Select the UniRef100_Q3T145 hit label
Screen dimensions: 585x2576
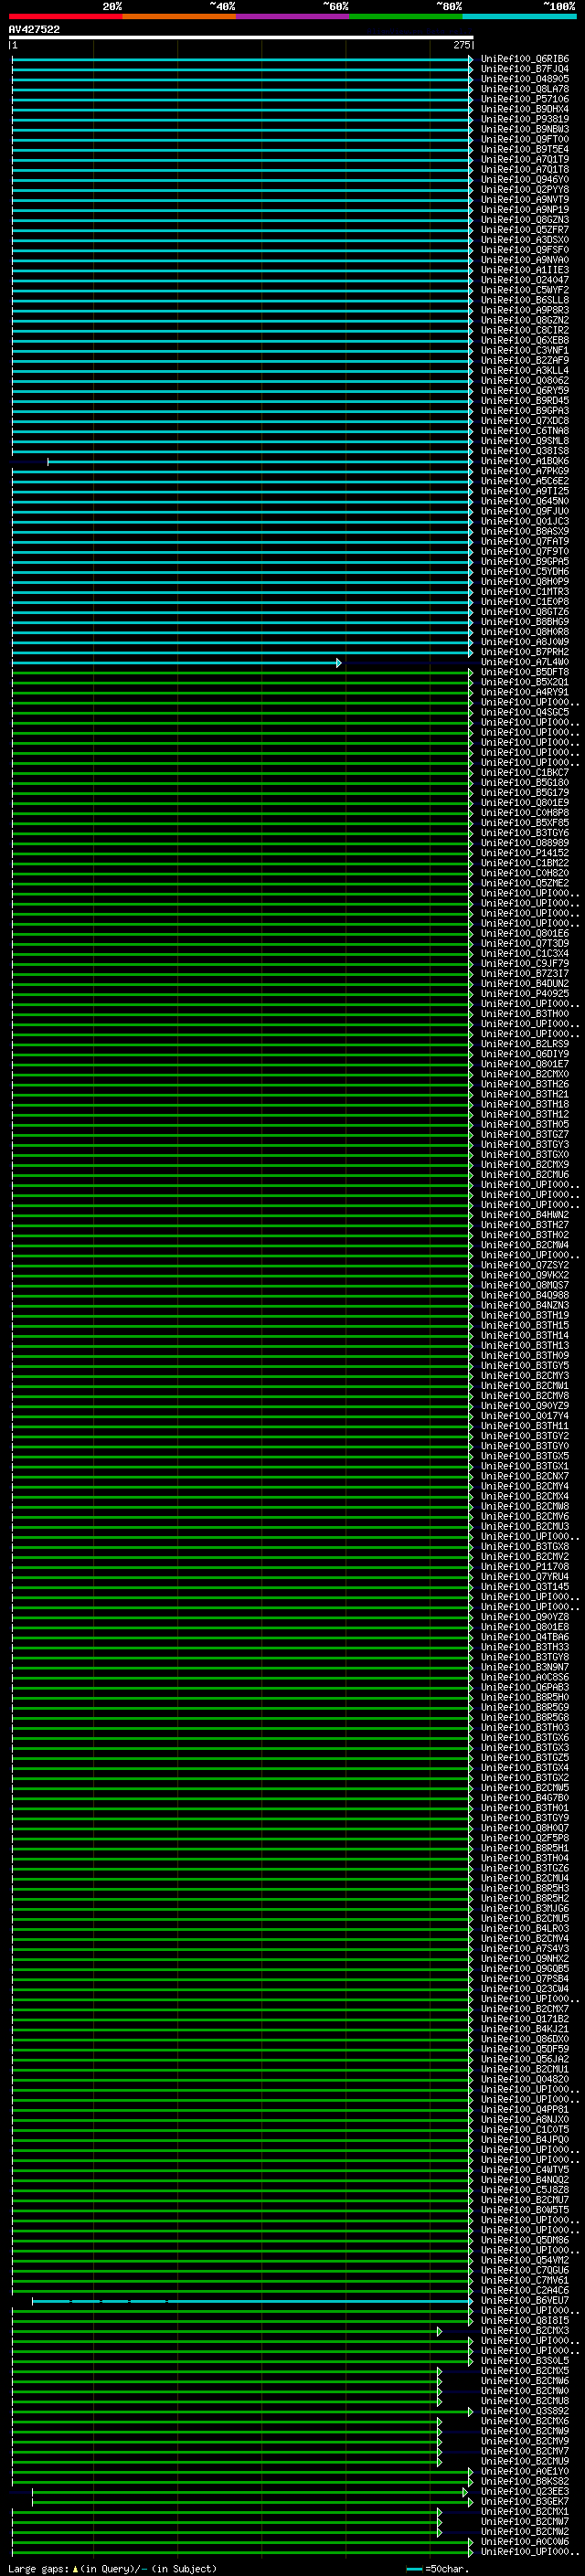(524, 1587)
